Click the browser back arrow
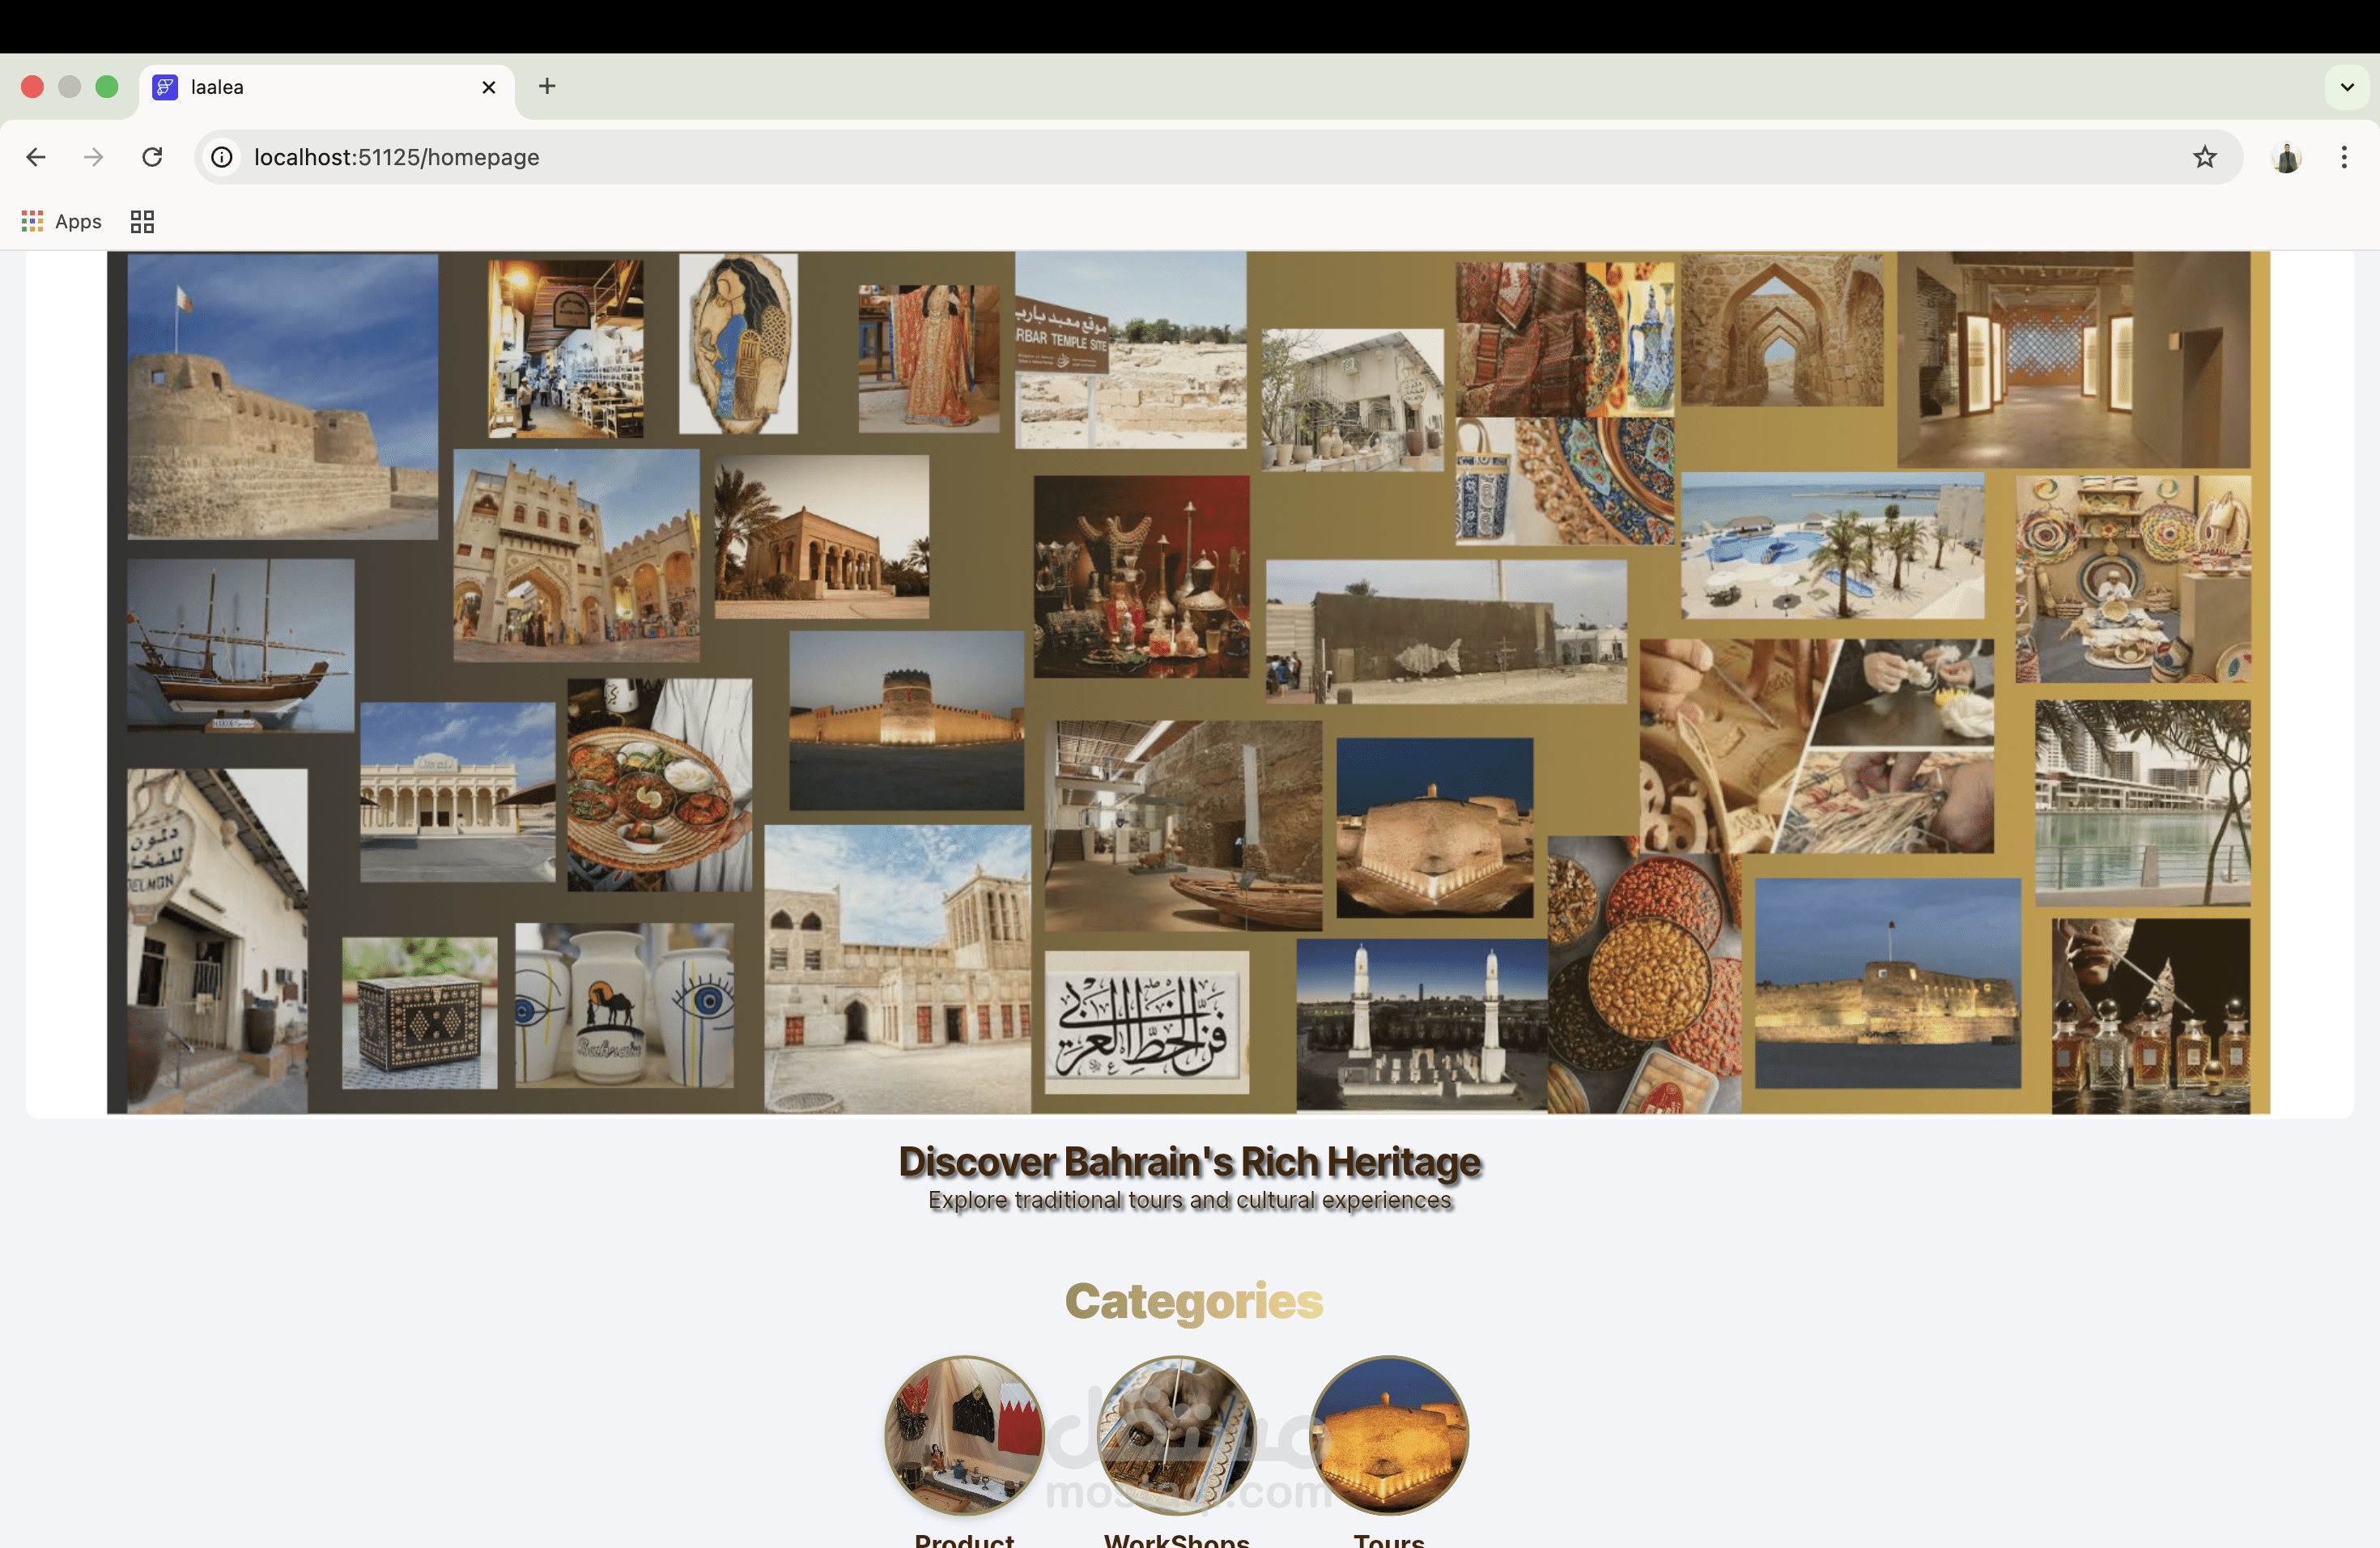This screenshot has width=2380, height=1548. click(36, 157)
